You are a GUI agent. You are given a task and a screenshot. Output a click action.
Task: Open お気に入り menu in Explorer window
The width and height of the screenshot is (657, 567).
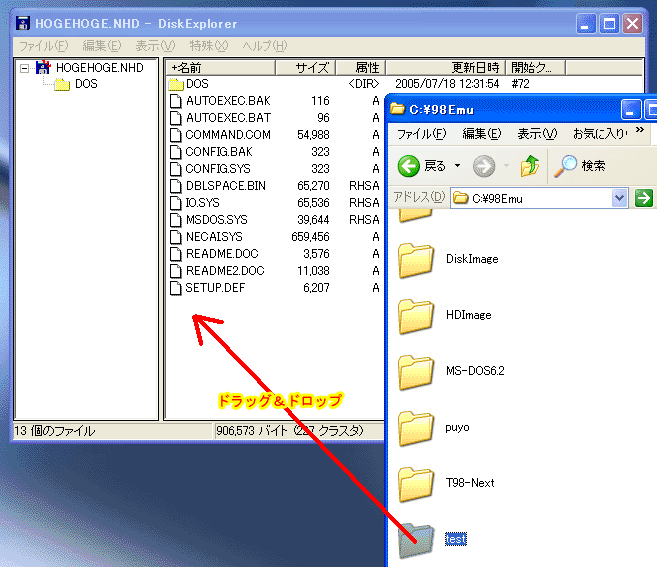tap(600, 134)
